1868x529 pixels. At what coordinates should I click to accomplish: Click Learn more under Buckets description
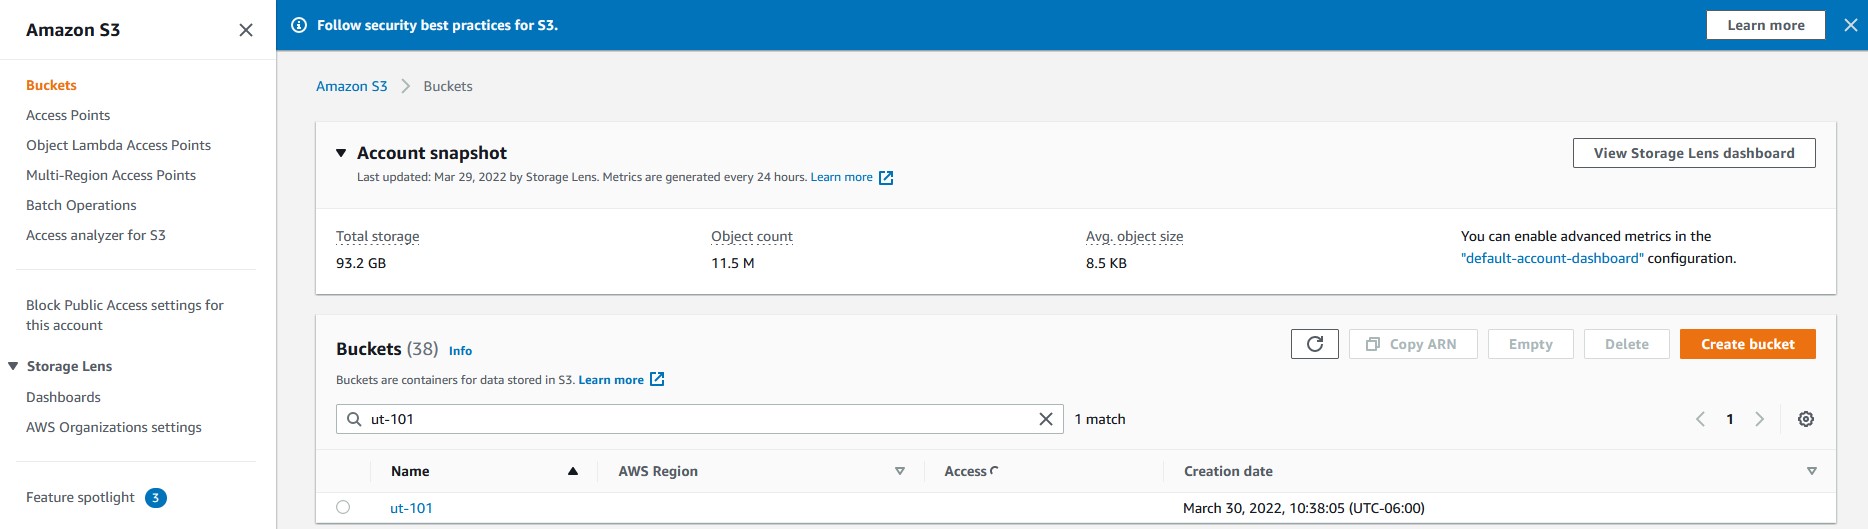(x=611, y=380)
